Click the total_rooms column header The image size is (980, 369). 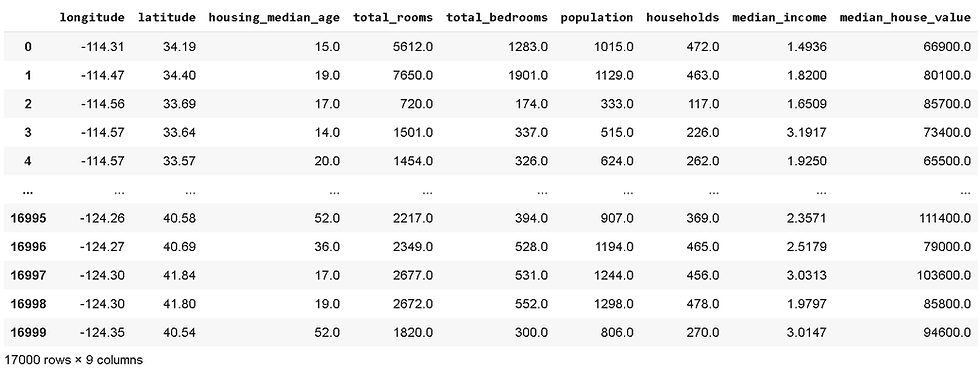pos(393,18)
